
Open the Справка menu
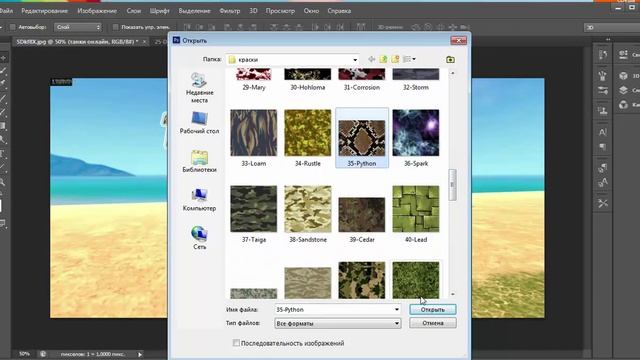point(339,11)
